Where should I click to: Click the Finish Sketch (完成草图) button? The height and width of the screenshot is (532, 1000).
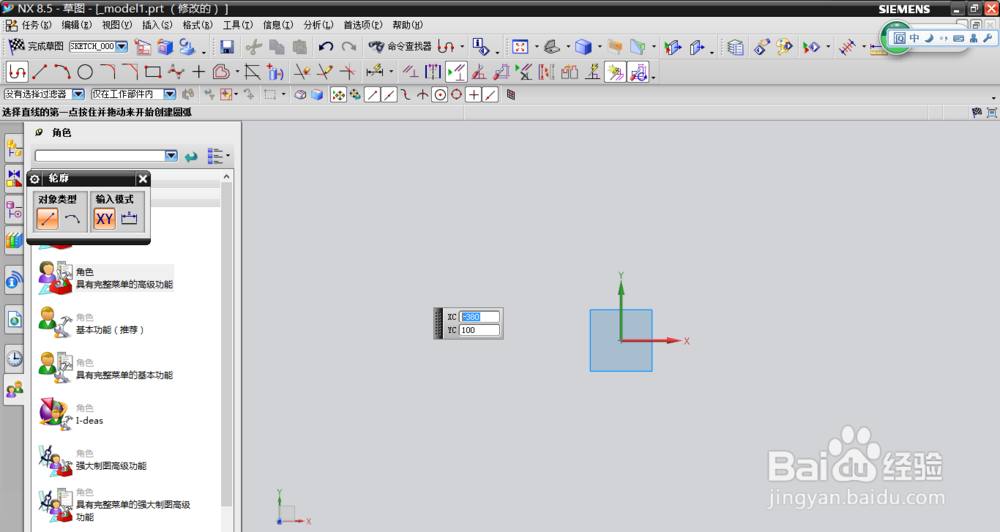[x=36, y=46]
